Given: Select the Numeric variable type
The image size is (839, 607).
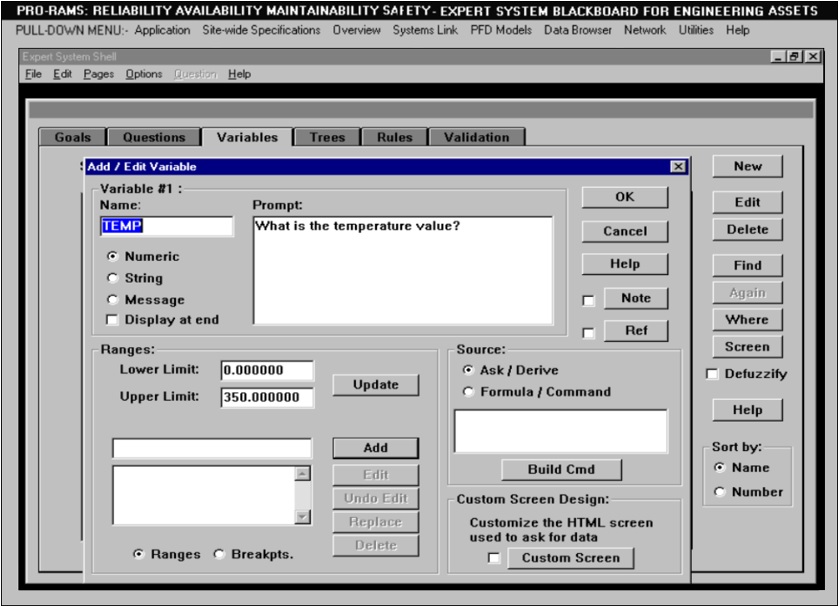Looking at the screenshot, I should pyautogui.click(x=112, y=256).
